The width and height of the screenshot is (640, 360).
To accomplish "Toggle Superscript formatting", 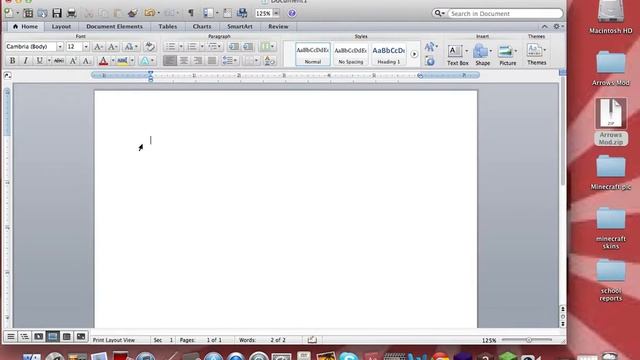I will [73, 61].
